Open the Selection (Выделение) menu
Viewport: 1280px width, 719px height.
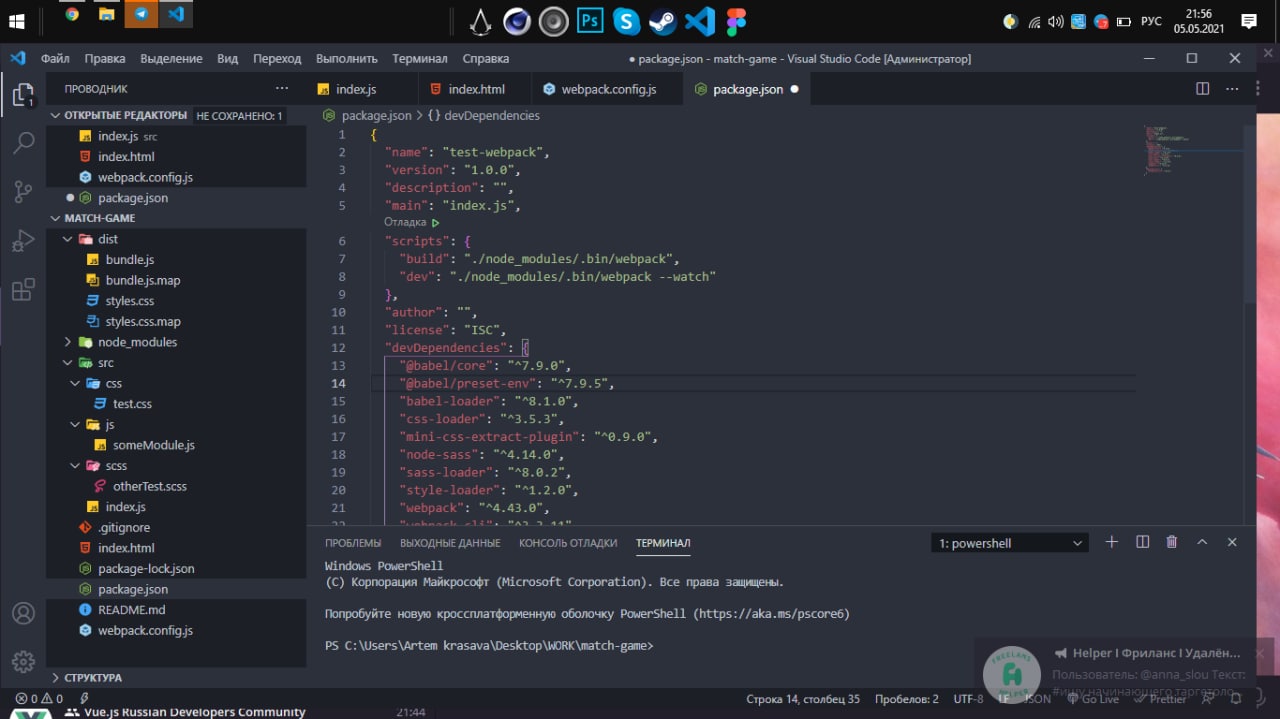point(171,59)
